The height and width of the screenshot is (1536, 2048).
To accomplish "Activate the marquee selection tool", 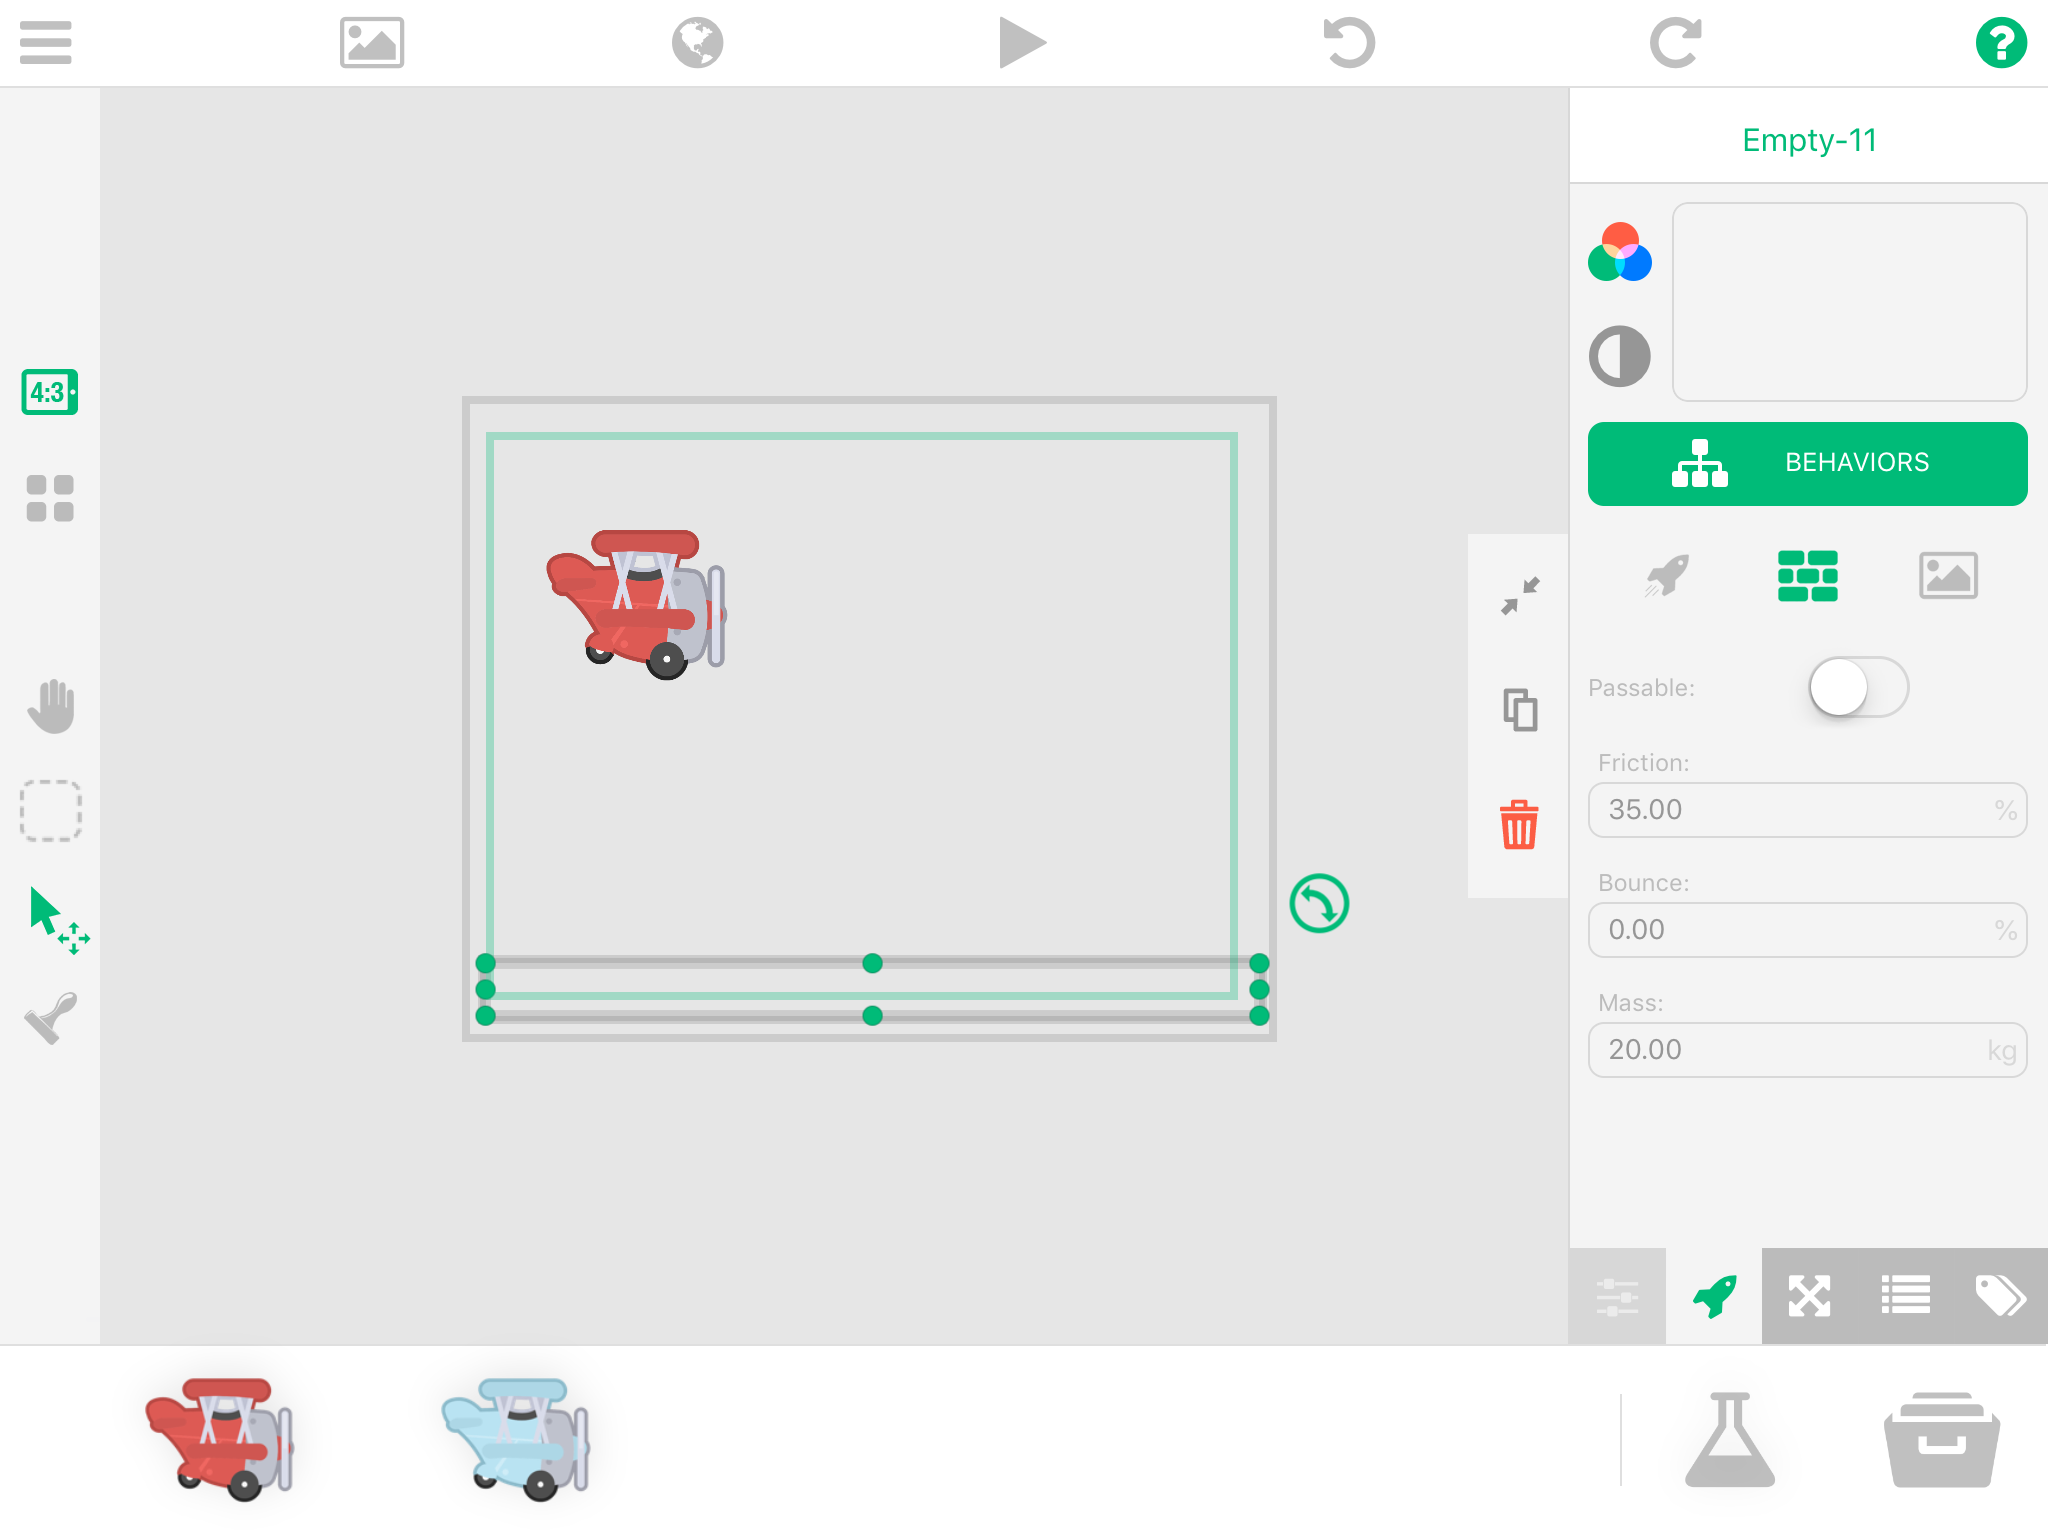I will point(50,812).
